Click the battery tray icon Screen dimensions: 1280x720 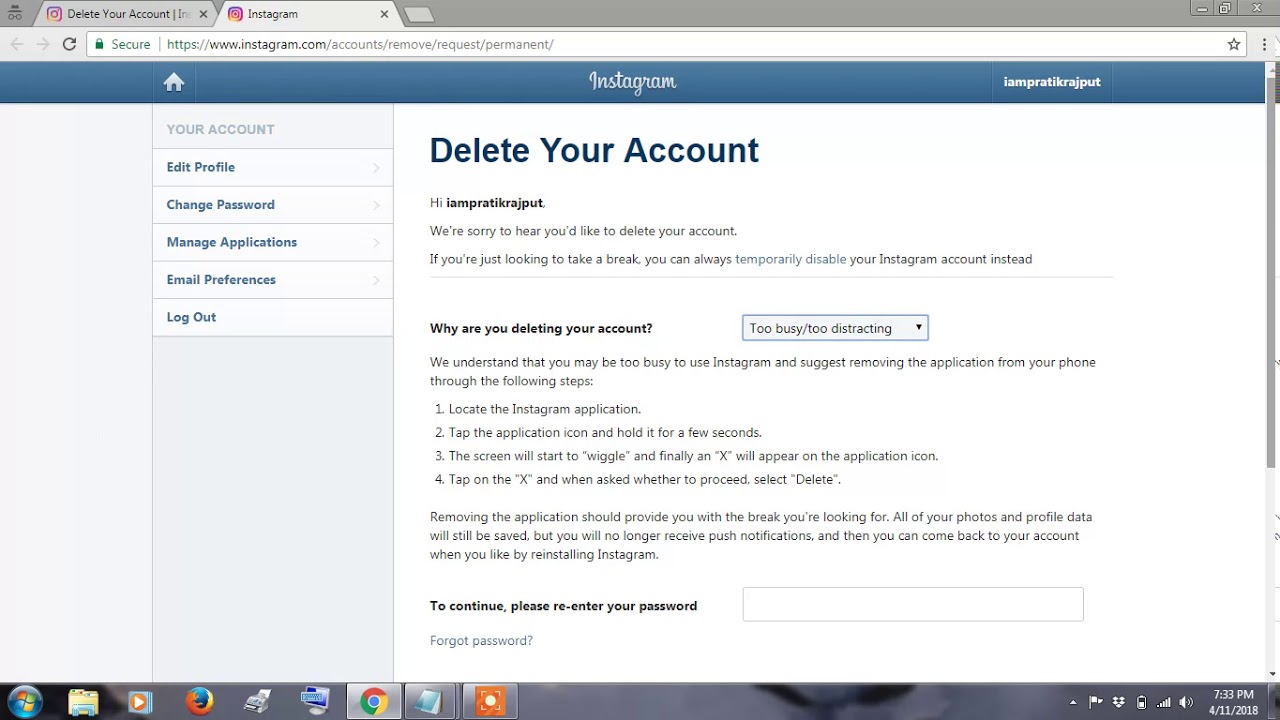(1141, 702)
